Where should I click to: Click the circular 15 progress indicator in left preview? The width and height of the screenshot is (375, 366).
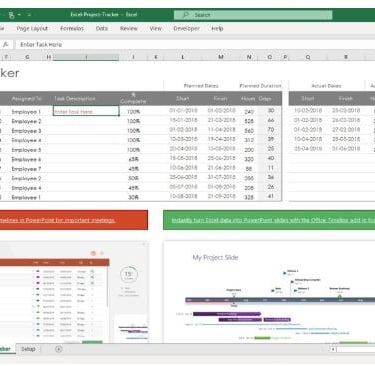tap(128, 275)
